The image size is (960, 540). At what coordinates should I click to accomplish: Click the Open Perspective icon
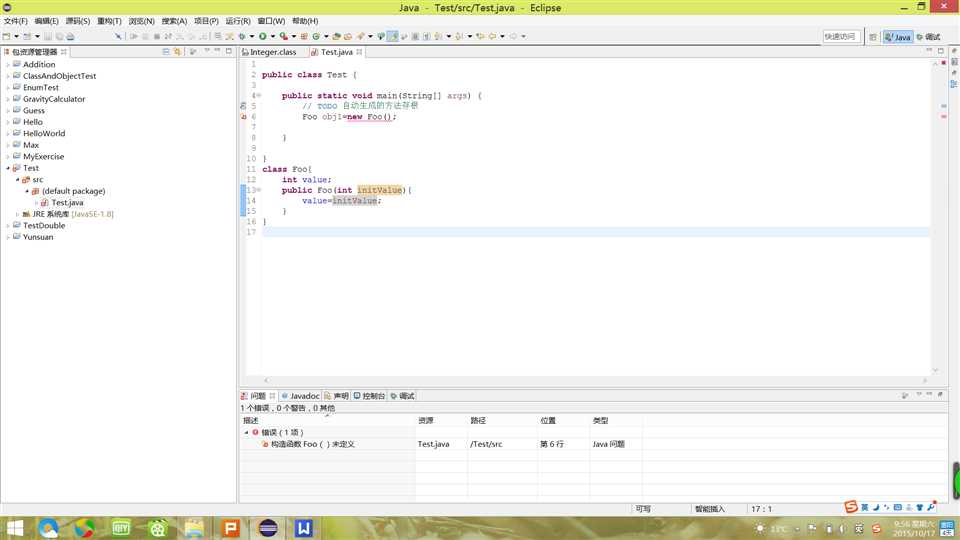tap(873, 37)
